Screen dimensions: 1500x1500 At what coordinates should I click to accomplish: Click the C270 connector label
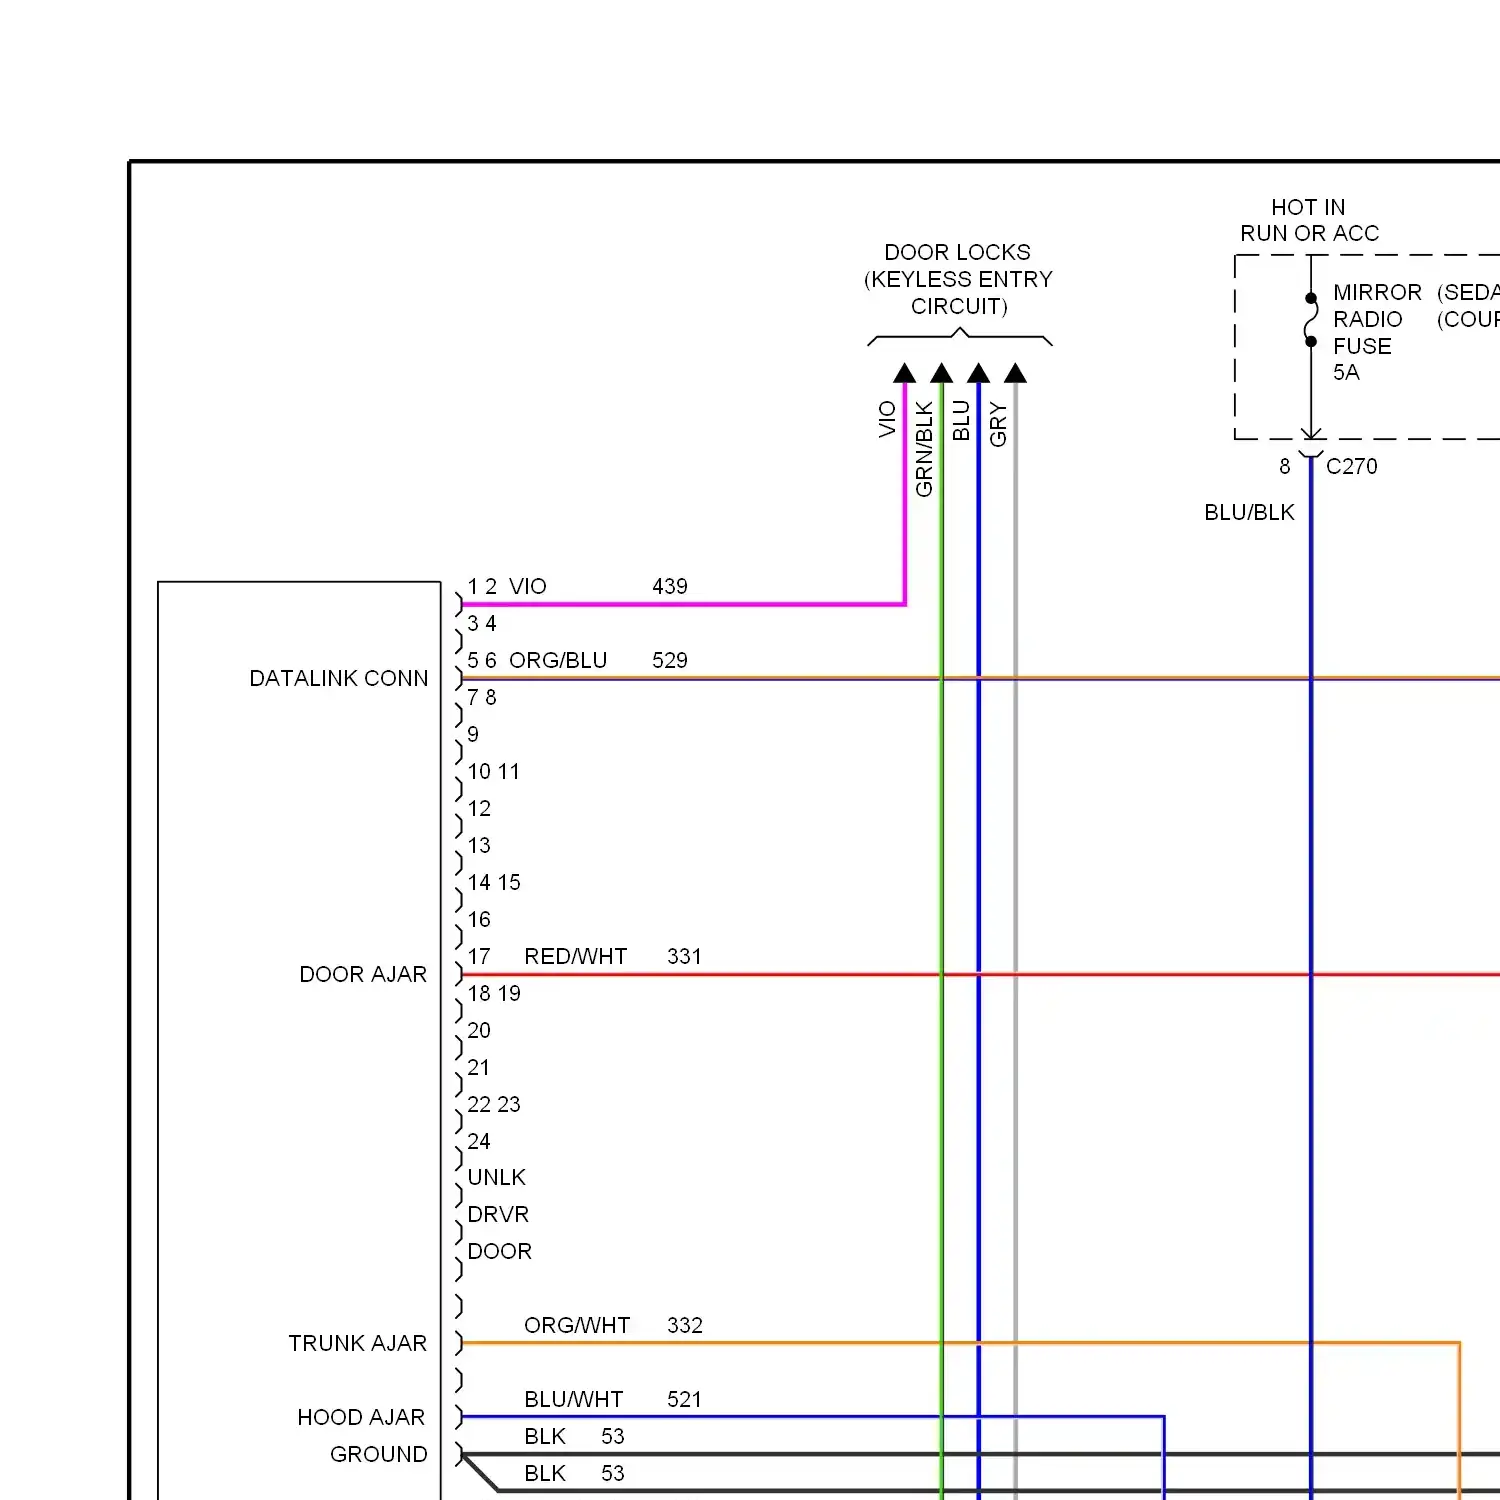pos(1351,466)
